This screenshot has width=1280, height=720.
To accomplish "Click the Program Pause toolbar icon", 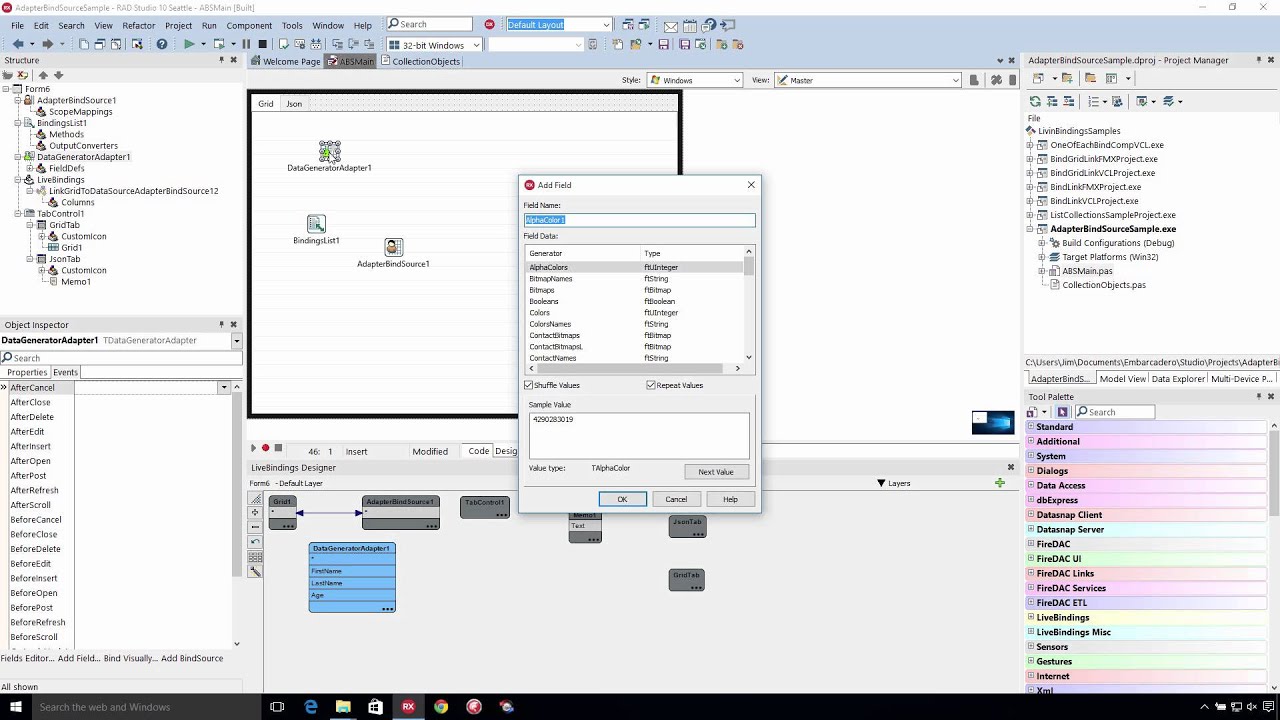I will (246, 44).
